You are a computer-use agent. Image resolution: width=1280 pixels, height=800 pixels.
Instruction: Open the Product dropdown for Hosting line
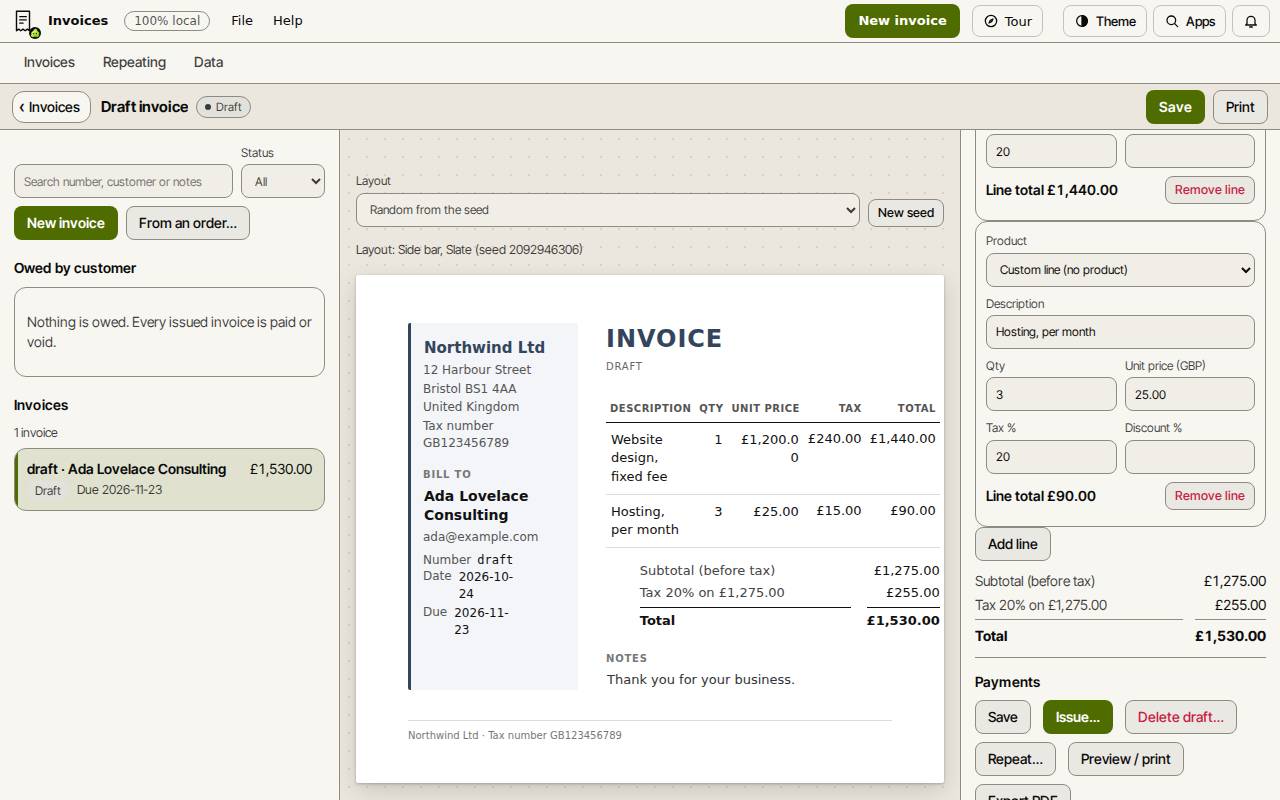[1120, 270]
